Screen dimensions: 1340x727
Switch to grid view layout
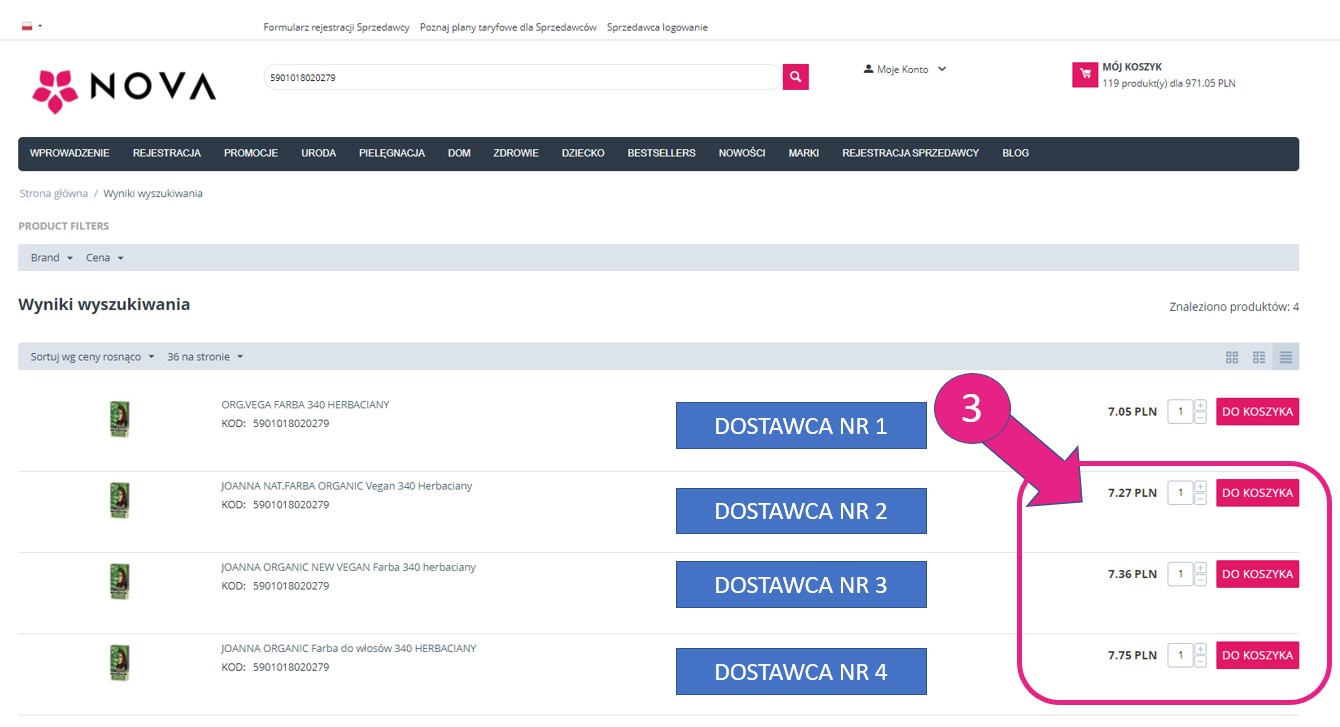pos(1232,357)
